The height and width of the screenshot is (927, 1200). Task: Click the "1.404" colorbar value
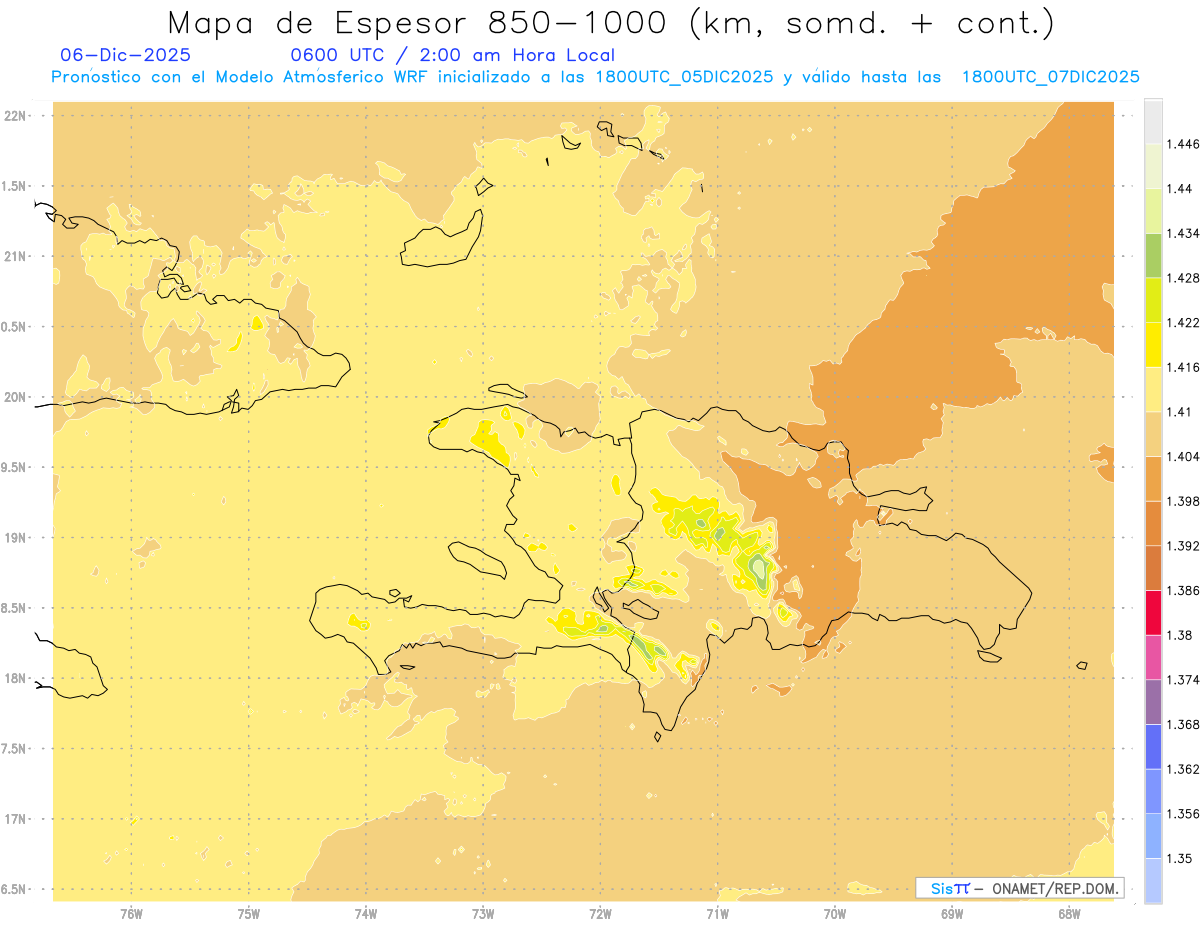(x=1185, y=456)
